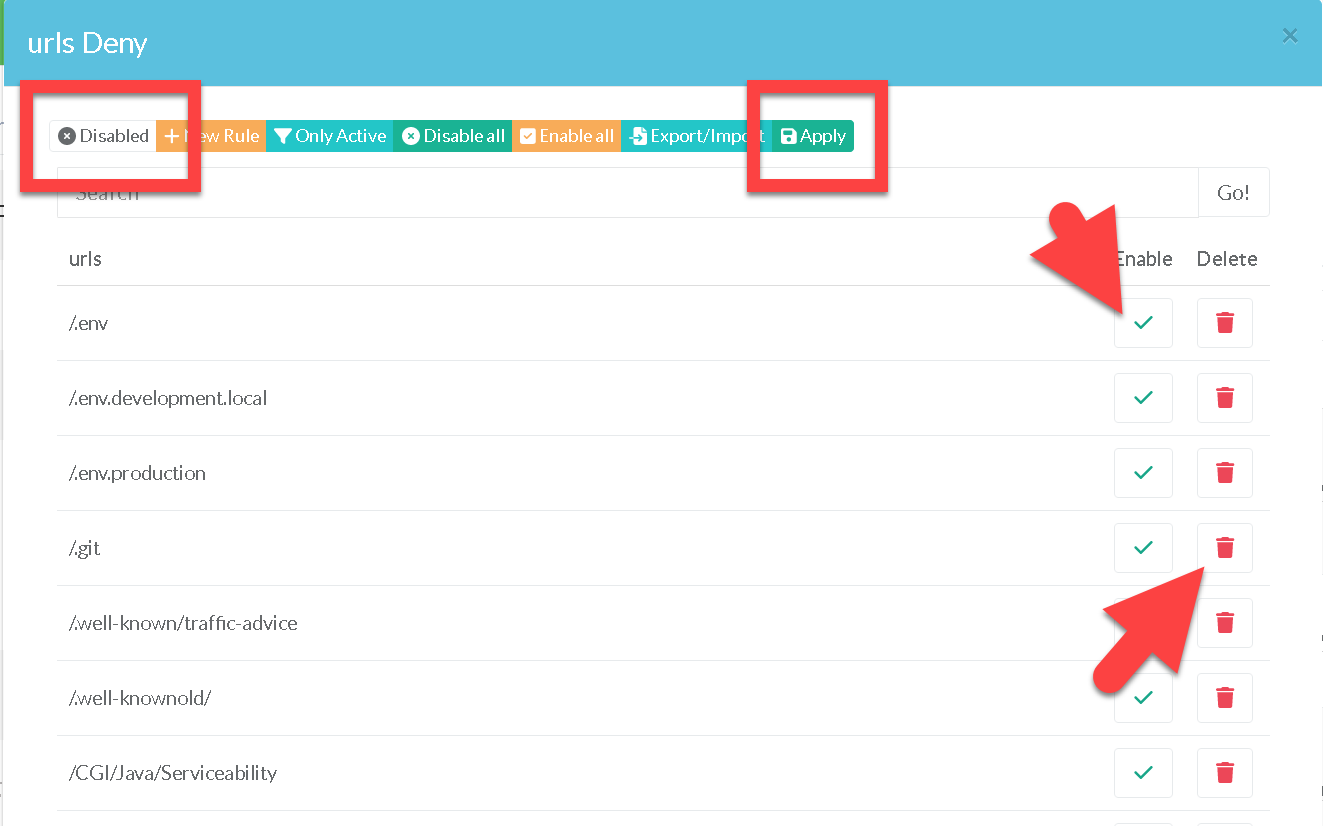Toggle enable for /.env.production

click(x=1143, y=473)
